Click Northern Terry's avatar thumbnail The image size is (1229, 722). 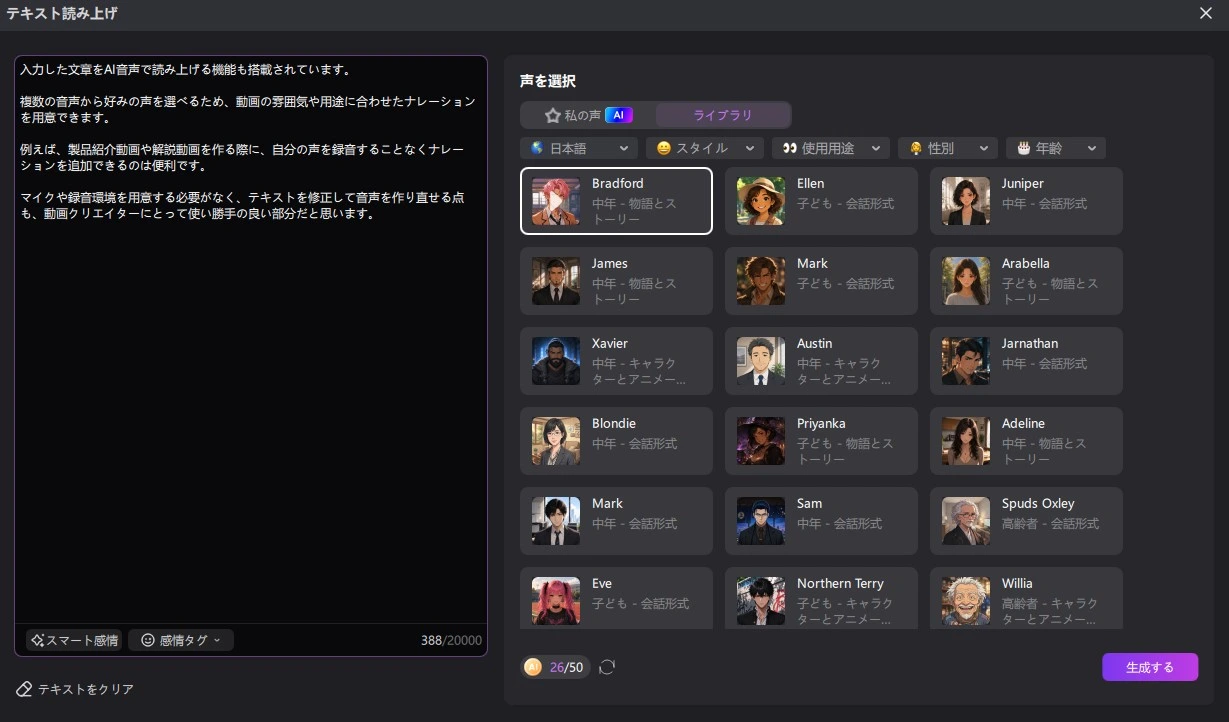761,601
